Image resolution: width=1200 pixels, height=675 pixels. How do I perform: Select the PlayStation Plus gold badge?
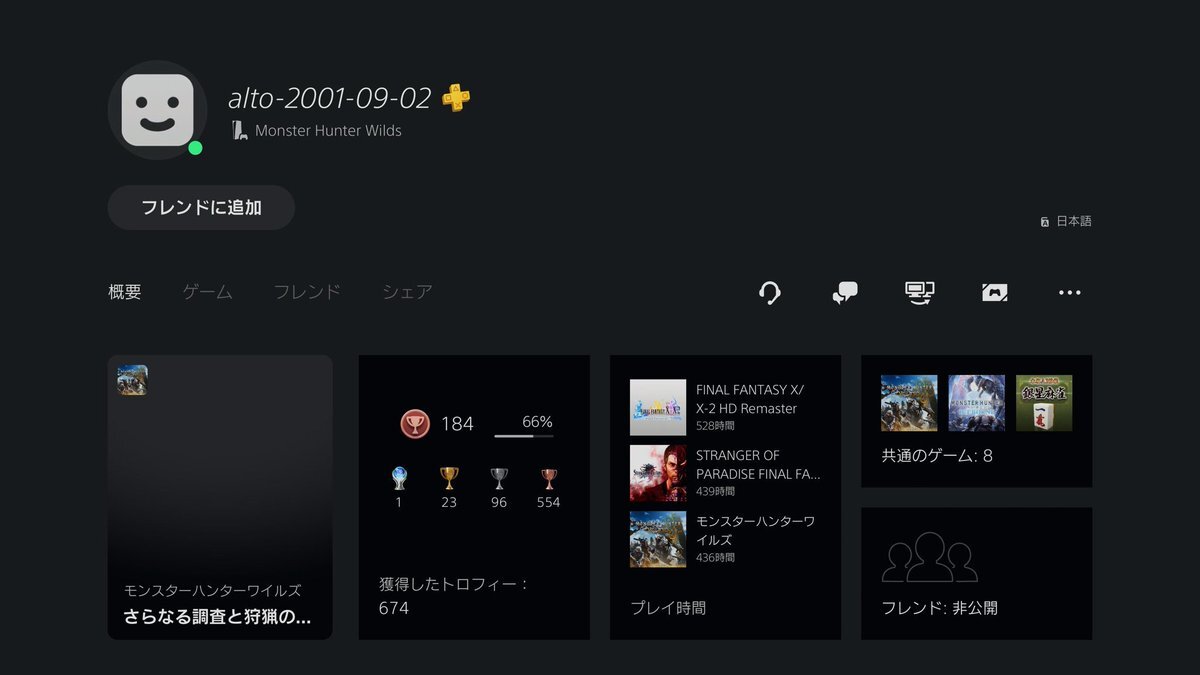pos(456,97)
